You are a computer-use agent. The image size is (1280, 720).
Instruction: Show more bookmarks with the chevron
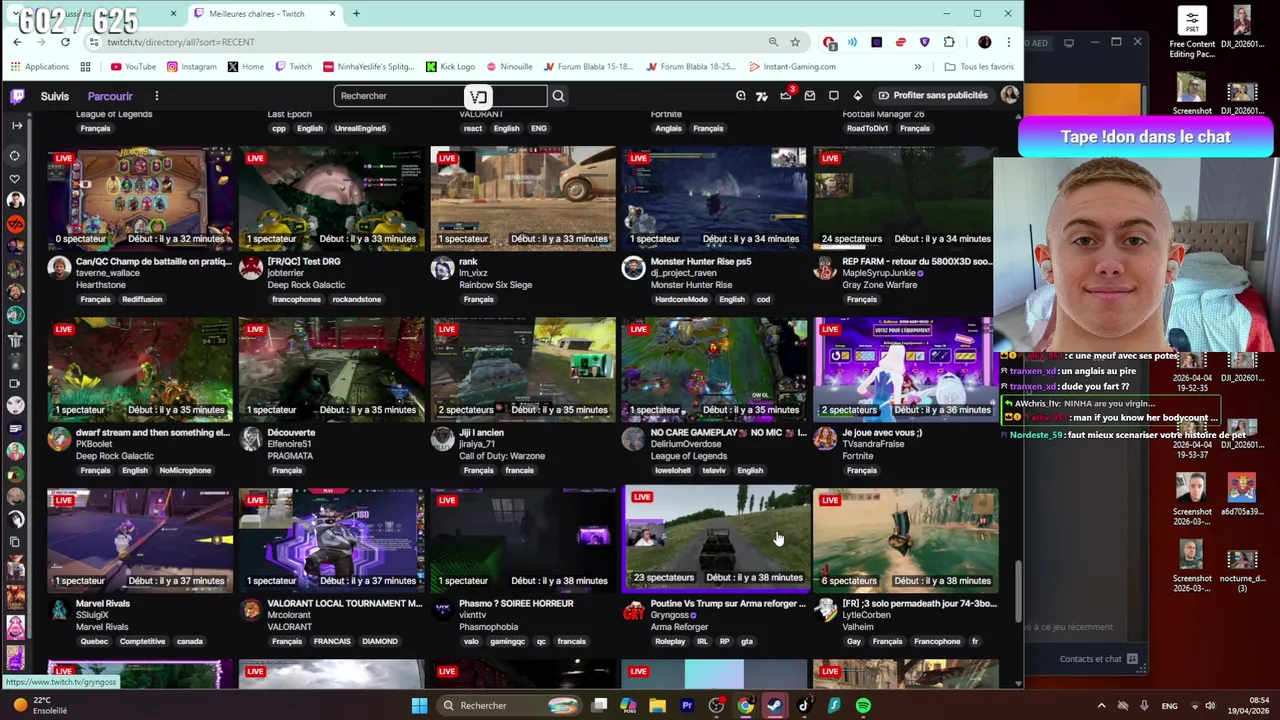click(x=917, y=67)
